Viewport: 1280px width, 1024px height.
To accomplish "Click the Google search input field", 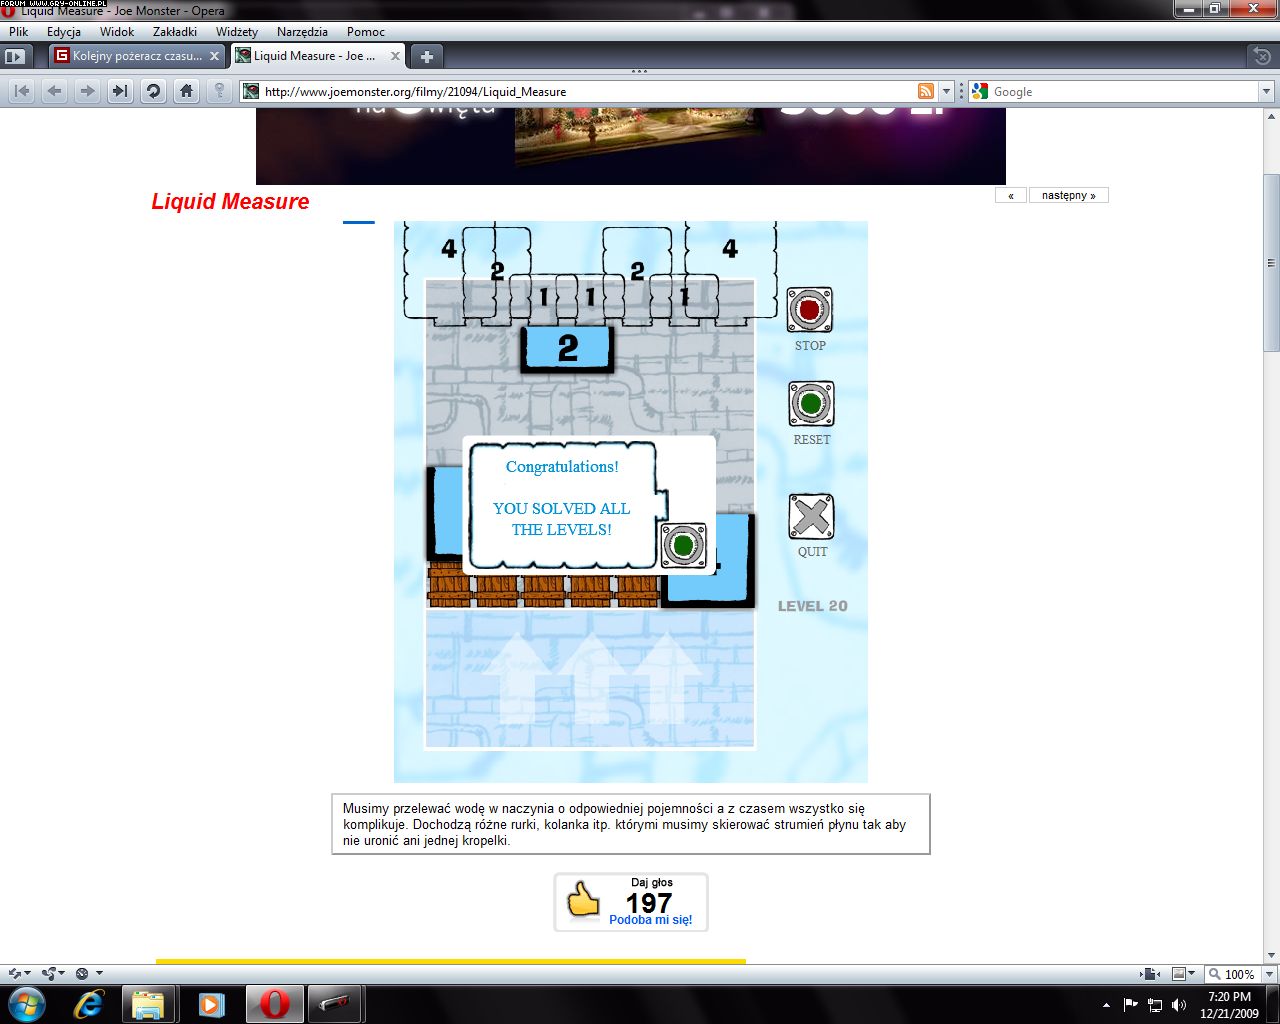I will coord(1122,91).
